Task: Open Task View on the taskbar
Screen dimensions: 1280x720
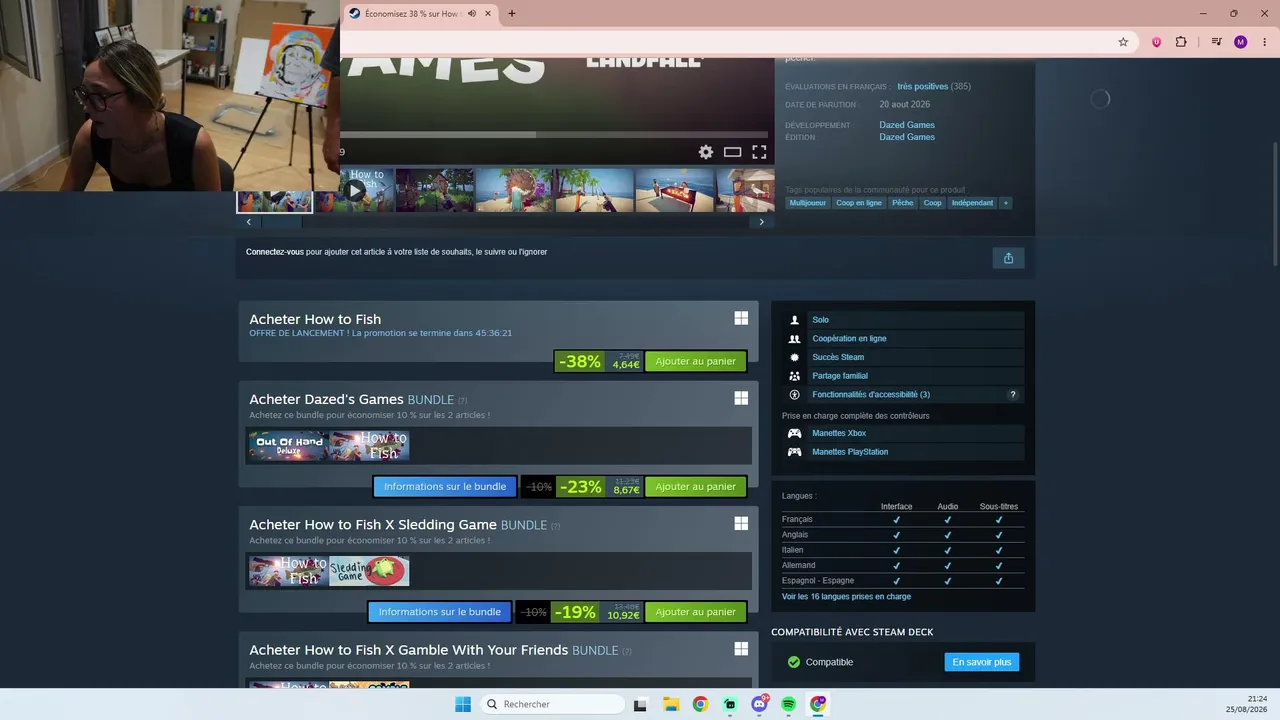Action: coord(641,704)
